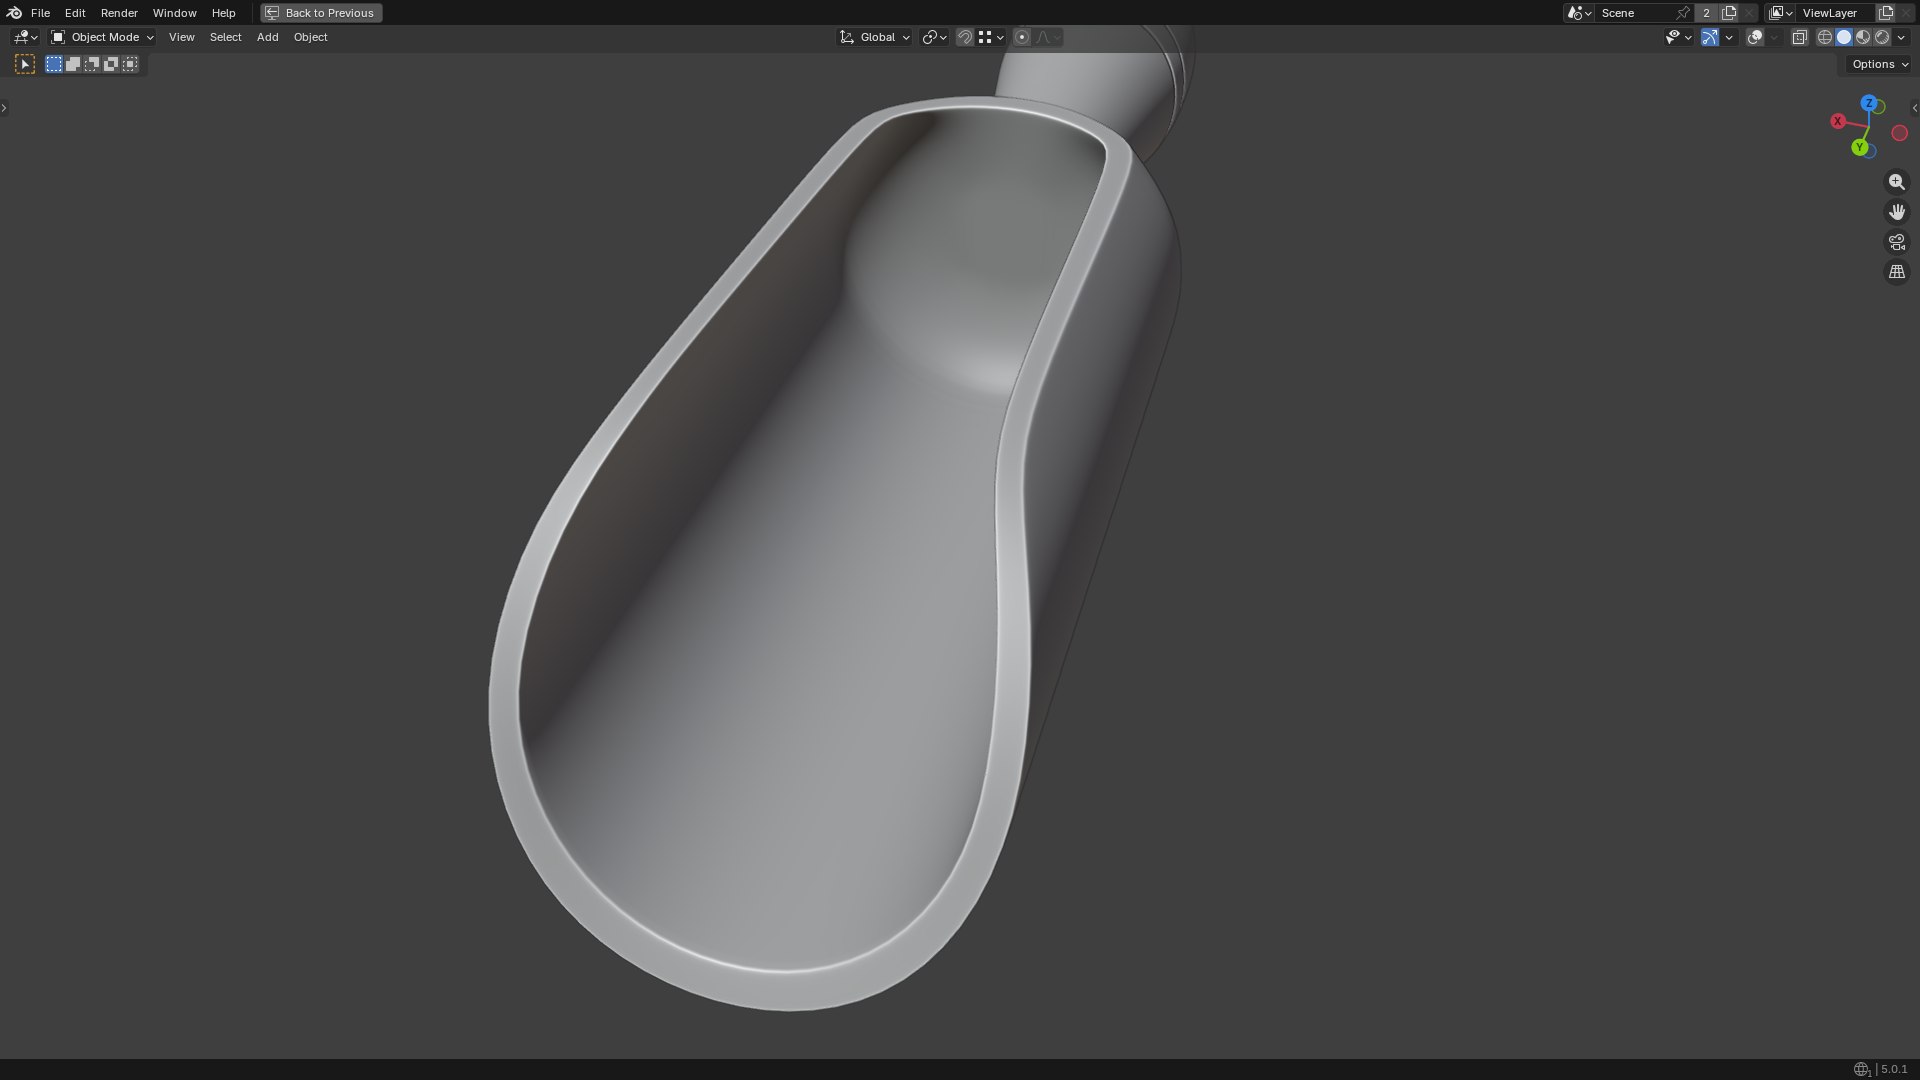
Task: Choose Invert selection mode icon
Action: (111, 64)
